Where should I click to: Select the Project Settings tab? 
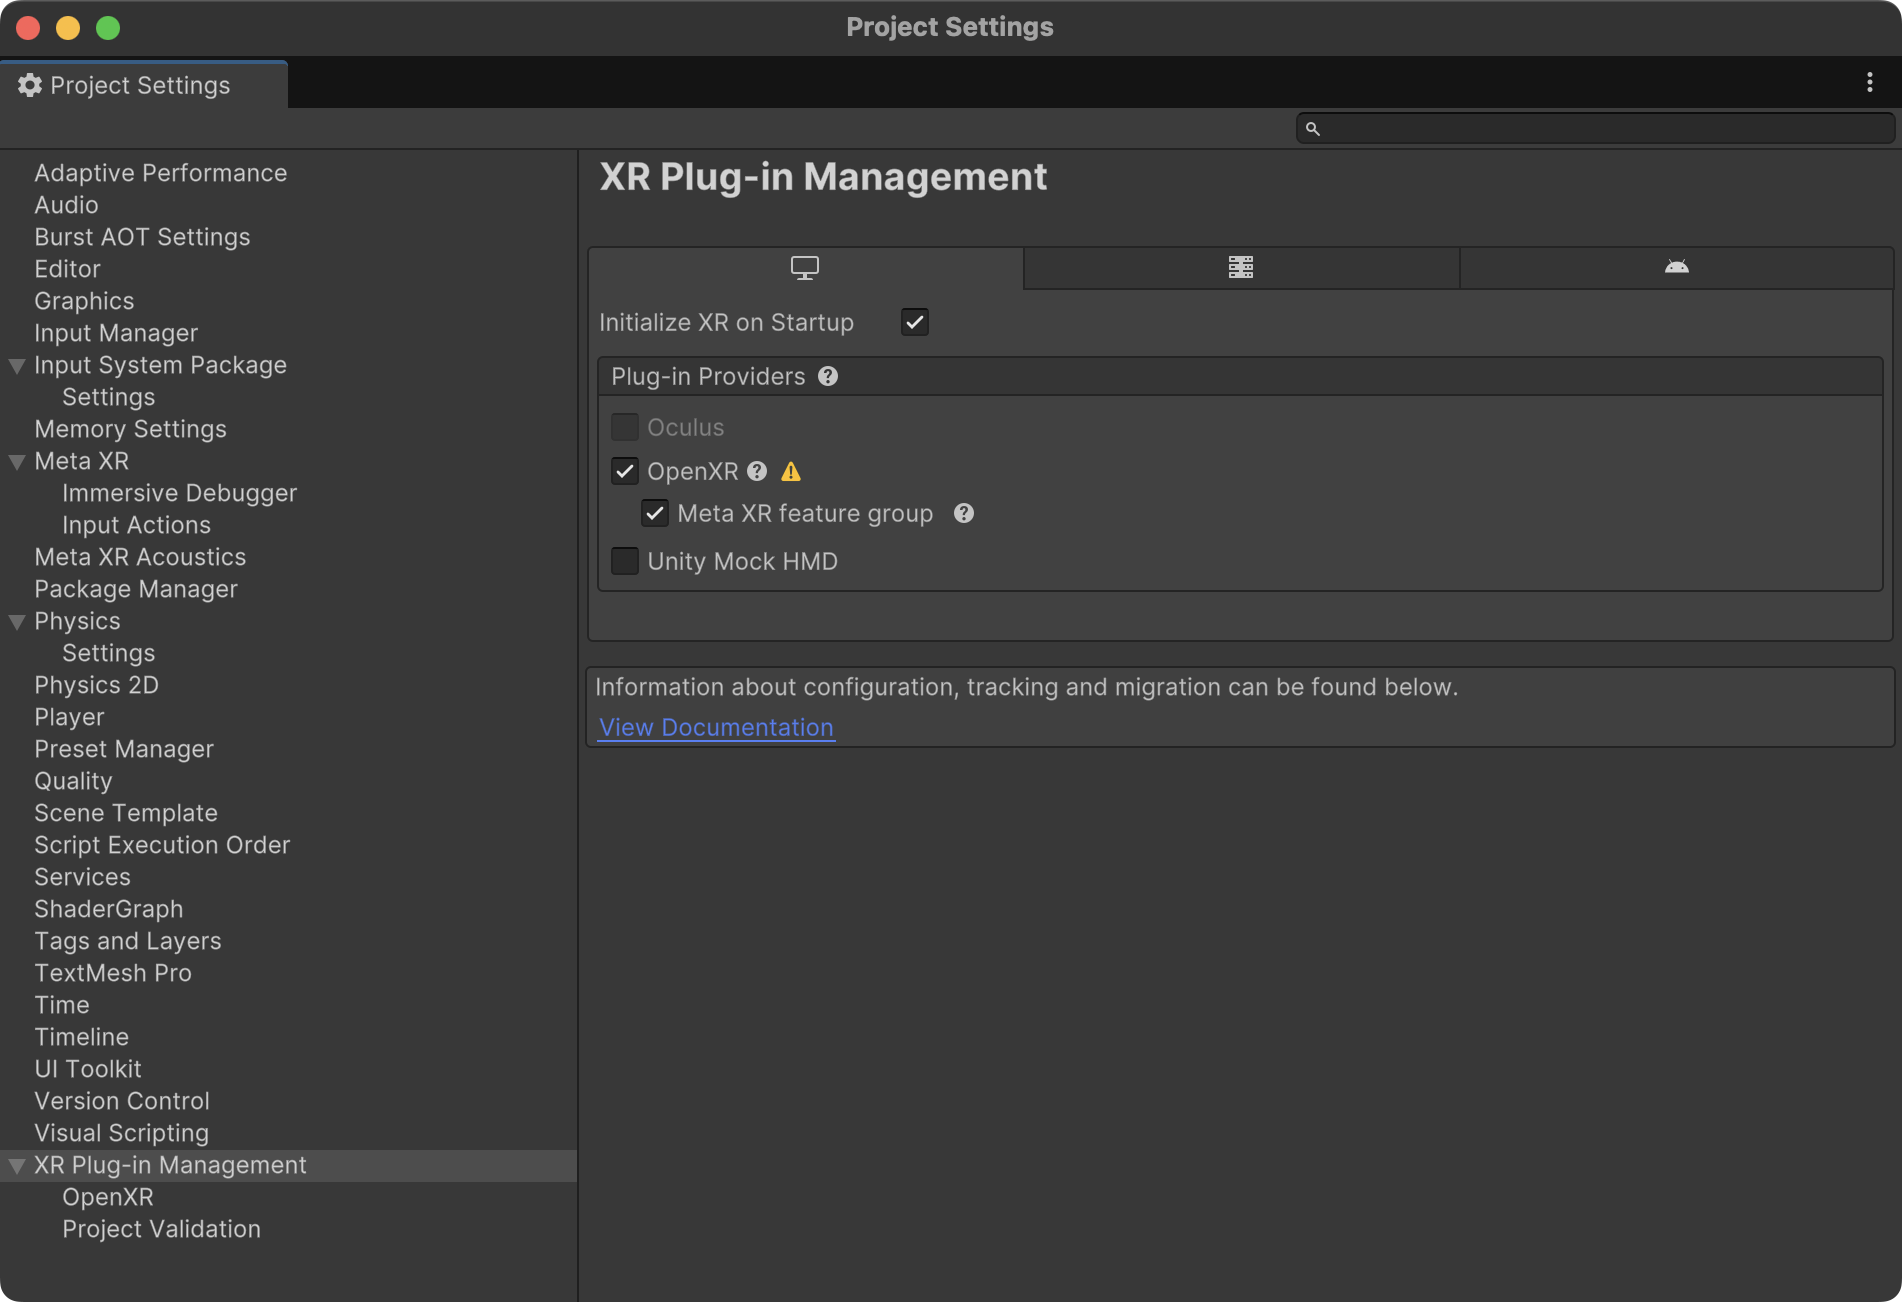(x=140, y=85)
